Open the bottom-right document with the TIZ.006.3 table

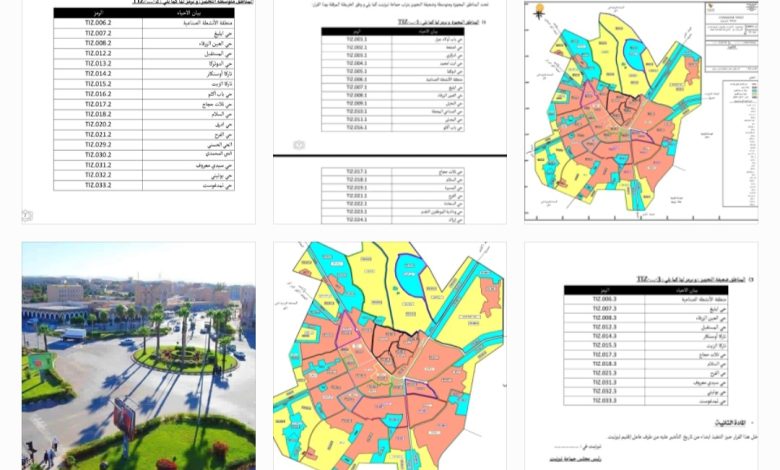640,355
